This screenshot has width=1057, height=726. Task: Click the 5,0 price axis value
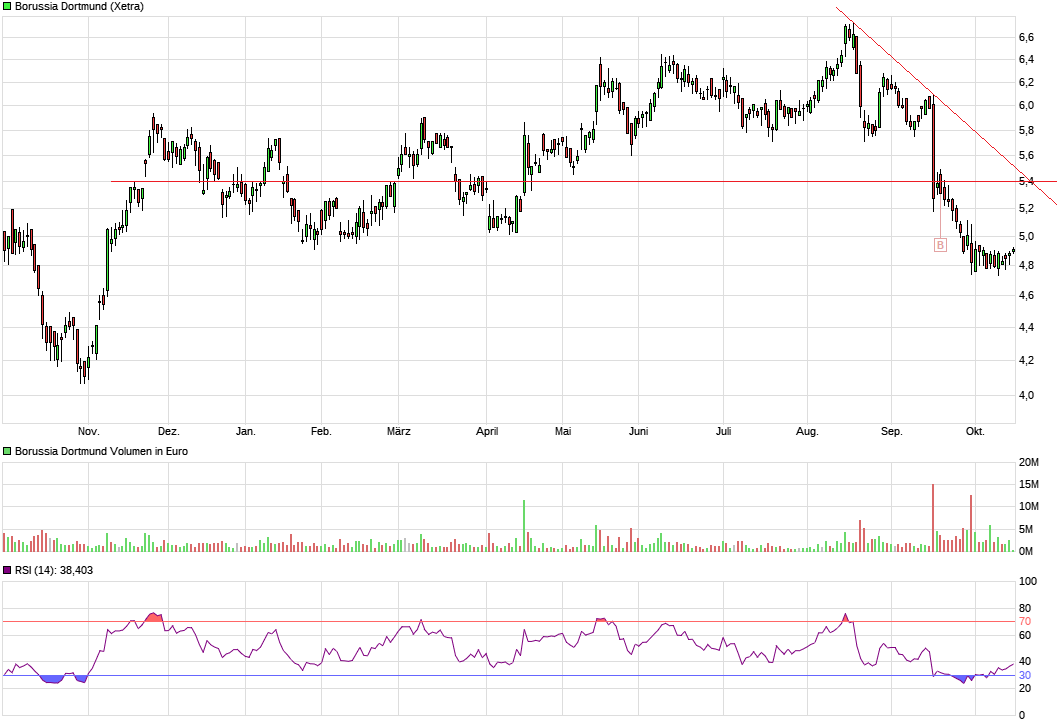pos(1026,237)
